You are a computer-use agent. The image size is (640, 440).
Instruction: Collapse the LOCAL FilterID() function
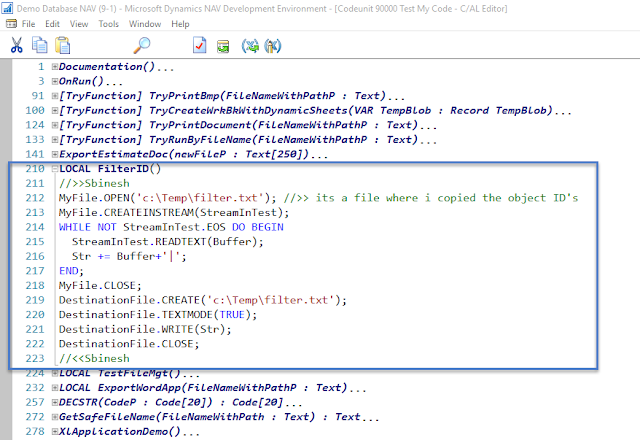pyautogui.click(x=55, y=169)
